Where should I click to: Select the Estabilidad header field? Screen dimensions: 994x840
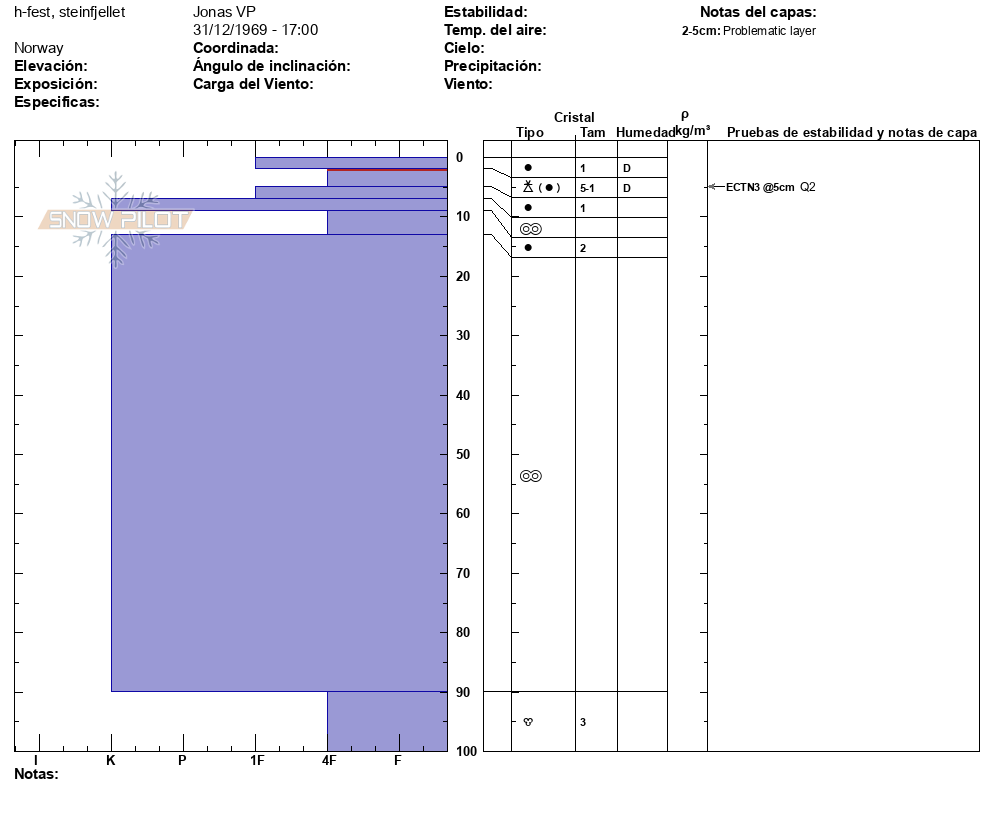click(485, 12)
